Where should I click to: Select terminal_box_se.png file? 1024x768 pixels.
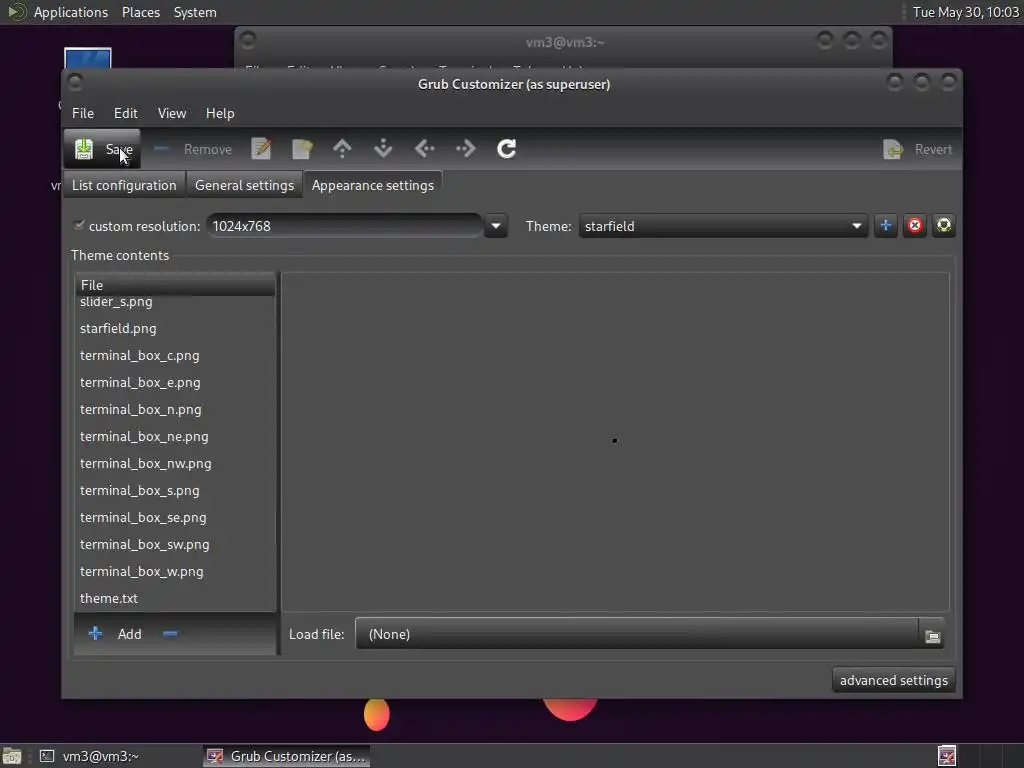tap(175, 517)
